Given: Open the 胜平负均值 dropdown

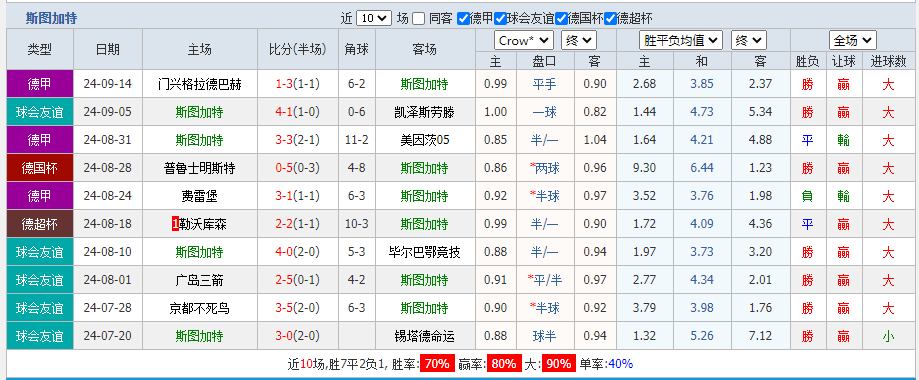Looking at the screenshot, I should tap(680, 40).
